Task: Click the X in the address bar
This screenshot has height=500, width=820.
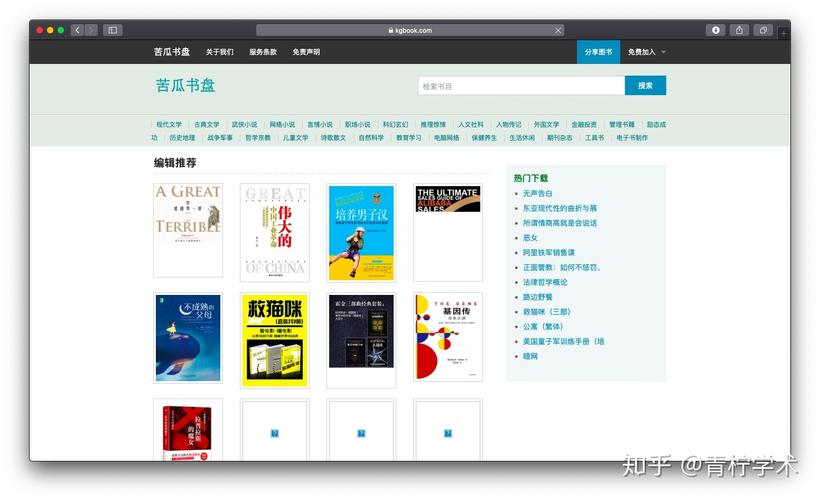Action: [x=558, y=30]
